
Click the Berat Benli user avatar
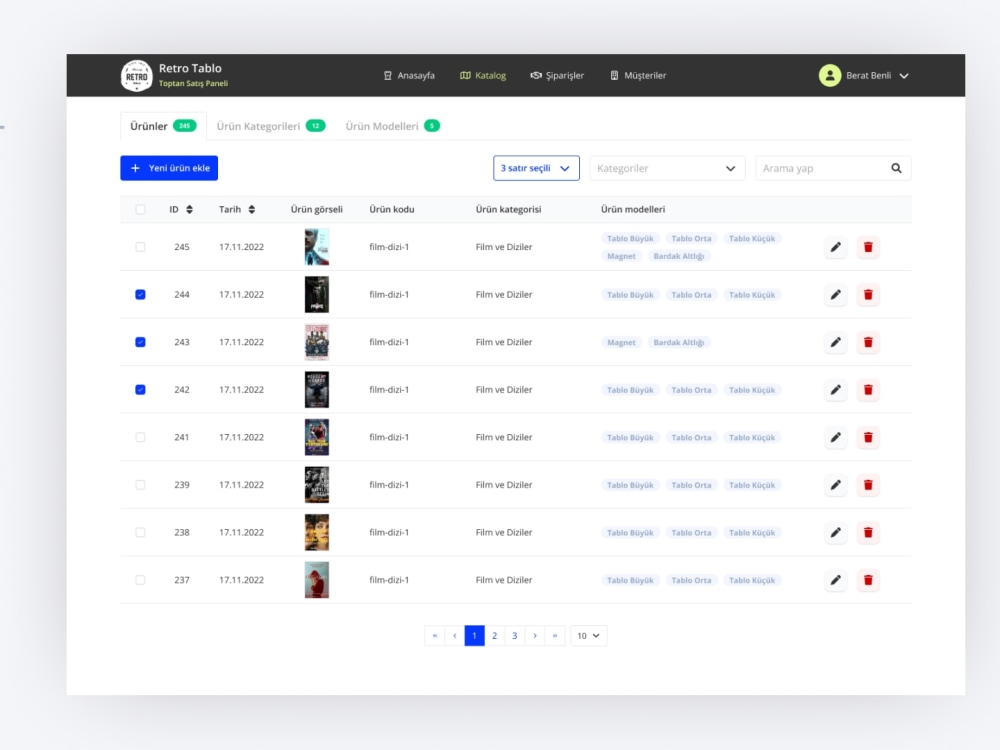[830, 75]
